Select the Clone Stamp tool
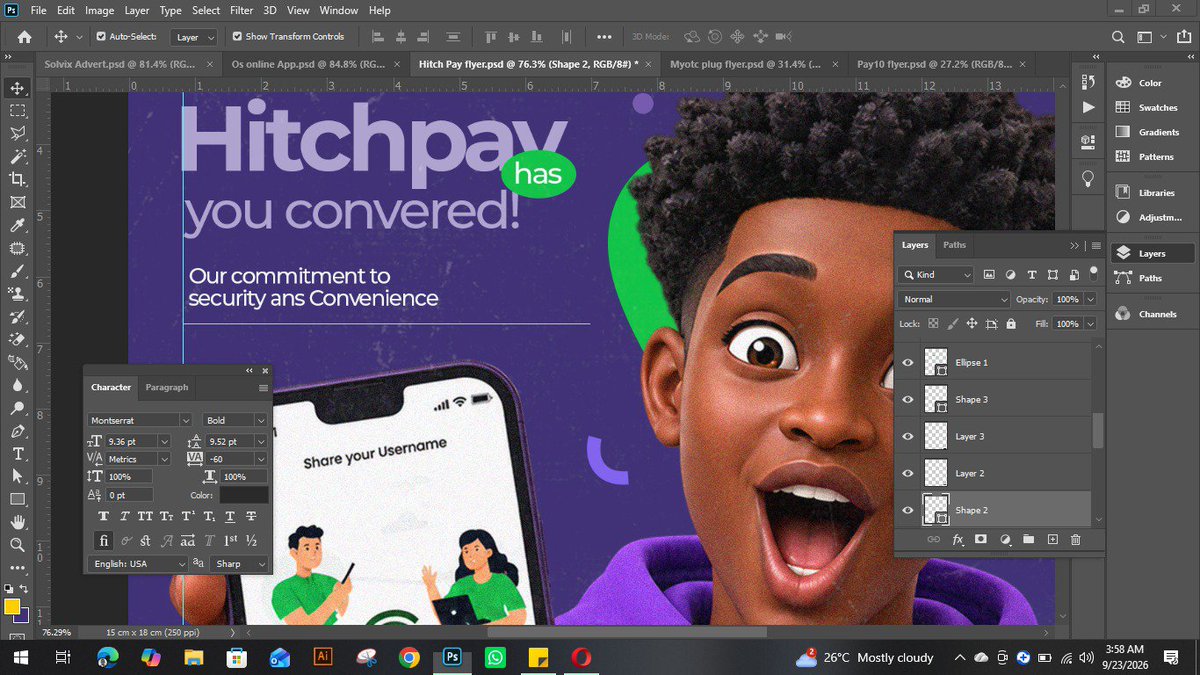 point(17,293)
